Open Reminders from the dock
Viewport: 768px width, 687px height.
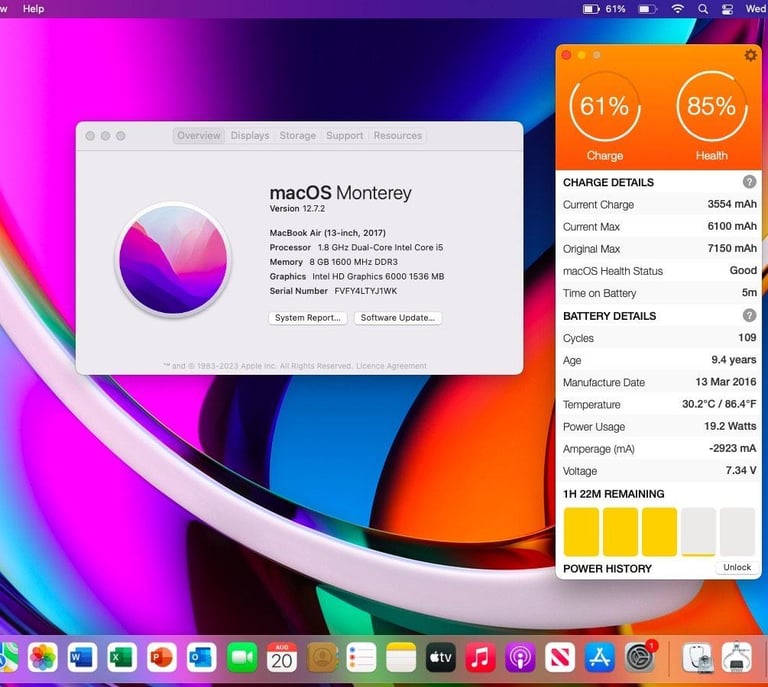coord(361,657)
